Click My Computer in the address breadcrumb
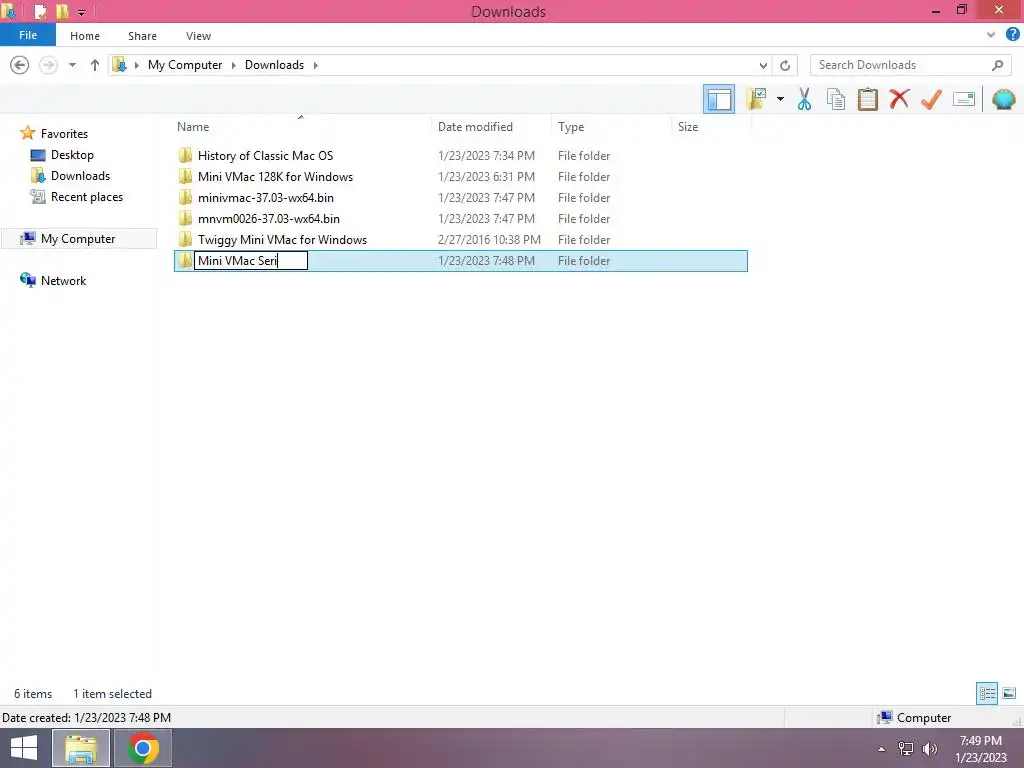Image resolution: width=1024 pixels, height=768 pixels. (x=185, y=65)
